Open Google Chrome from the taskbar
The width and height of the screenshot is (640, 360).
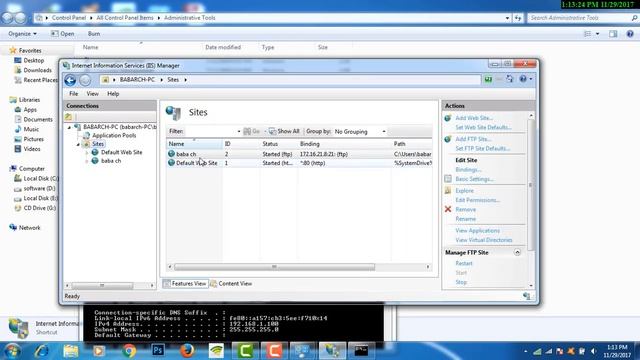coord(129,351)
